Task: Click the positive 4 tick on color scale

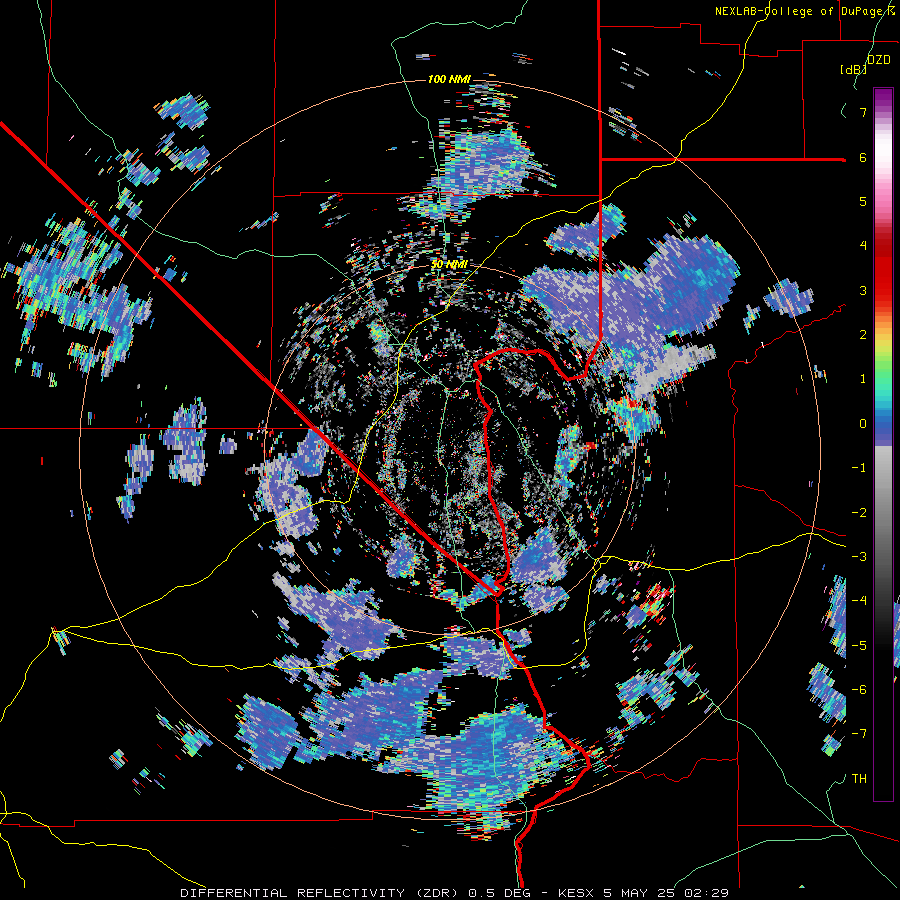Action: point(863,246)
